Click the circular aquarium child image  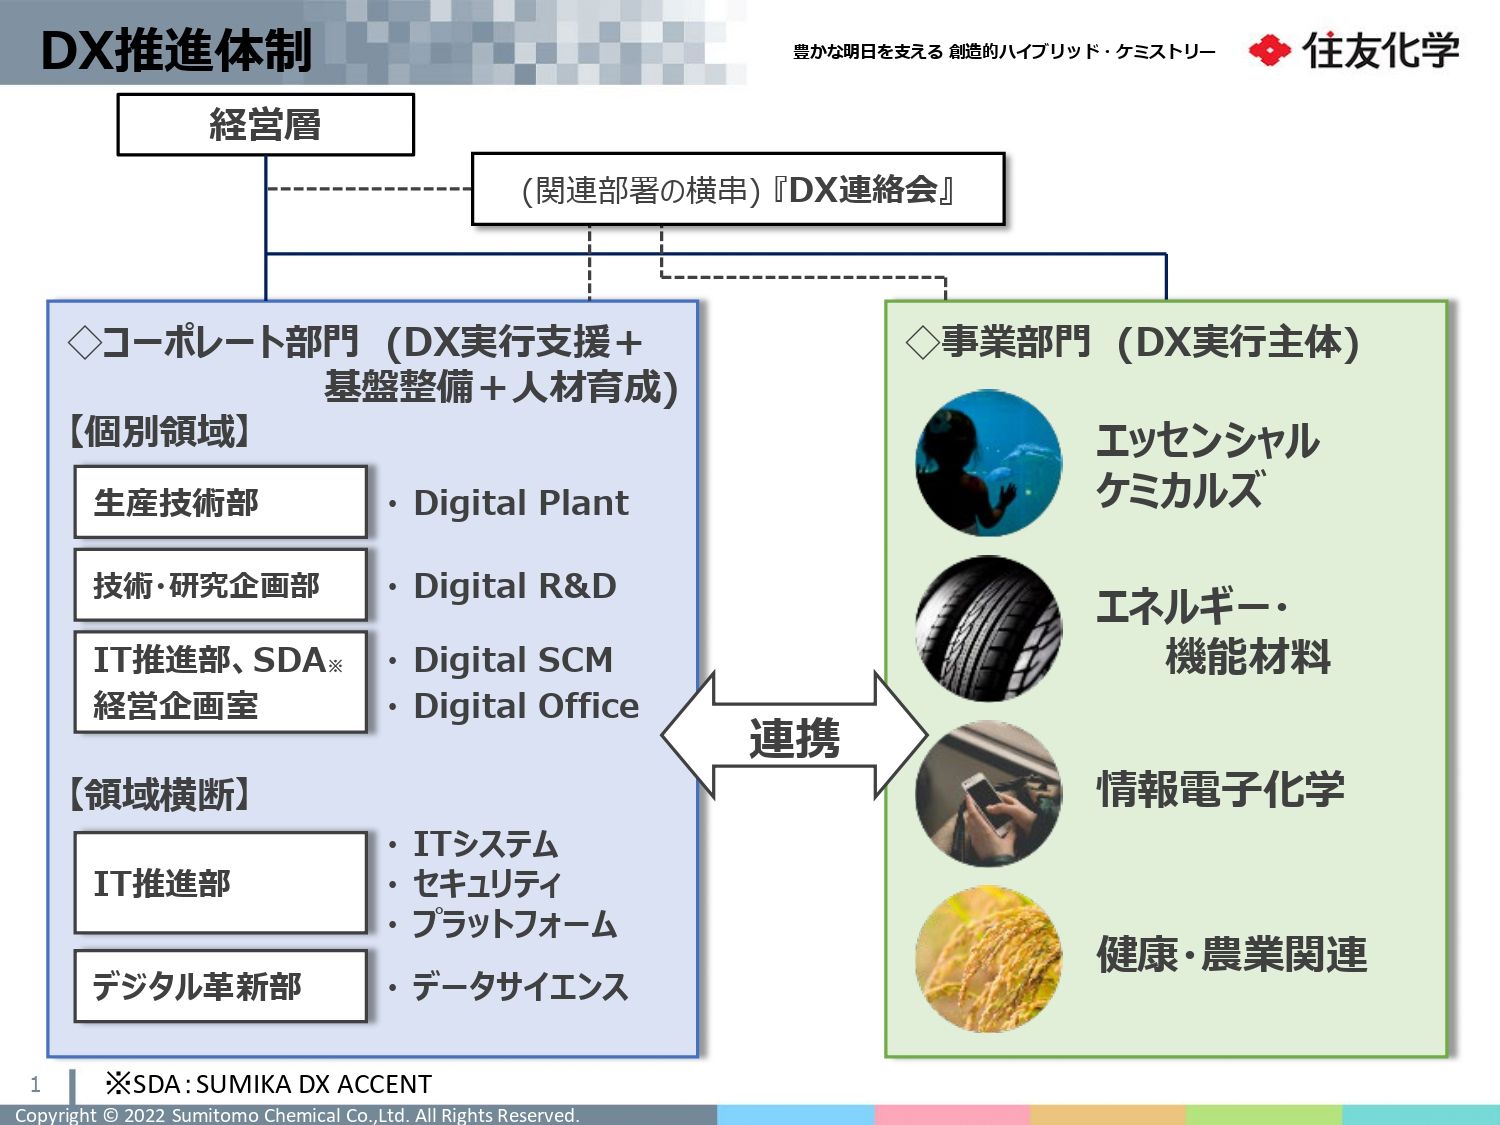(988, 463)
